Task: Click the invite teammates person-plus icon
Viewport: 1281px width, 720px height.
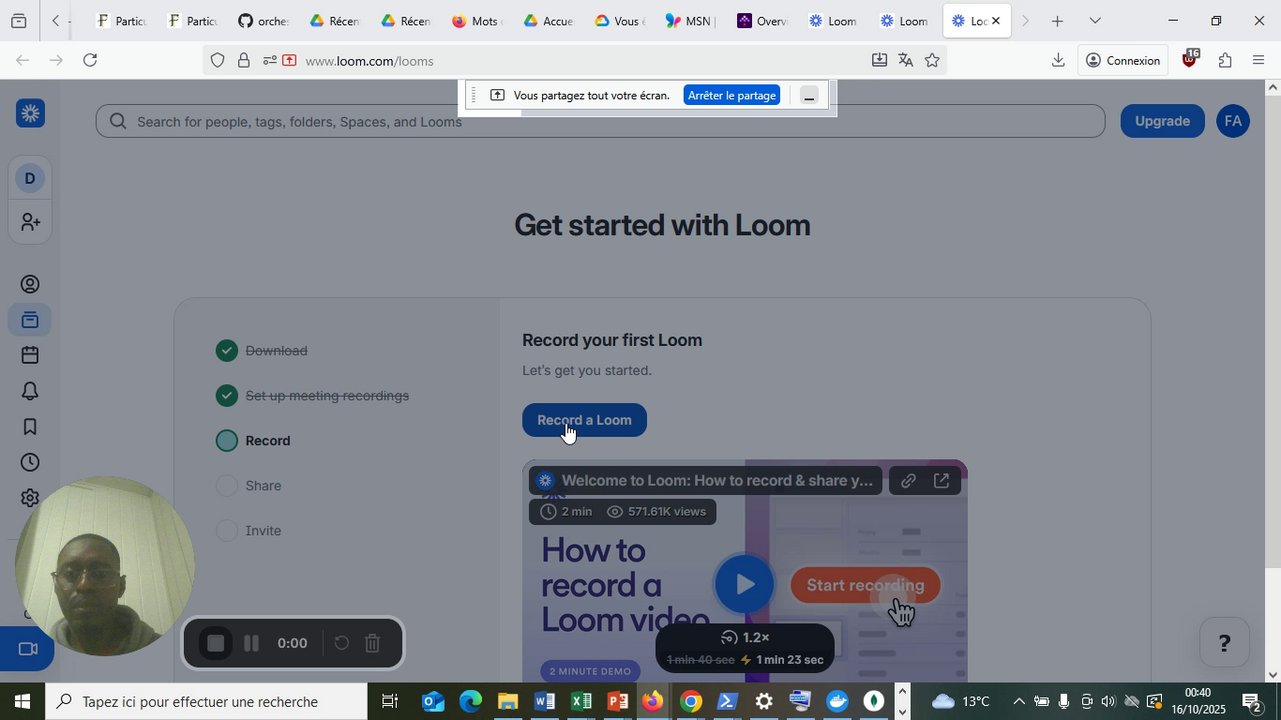Action: coord(30,222)
